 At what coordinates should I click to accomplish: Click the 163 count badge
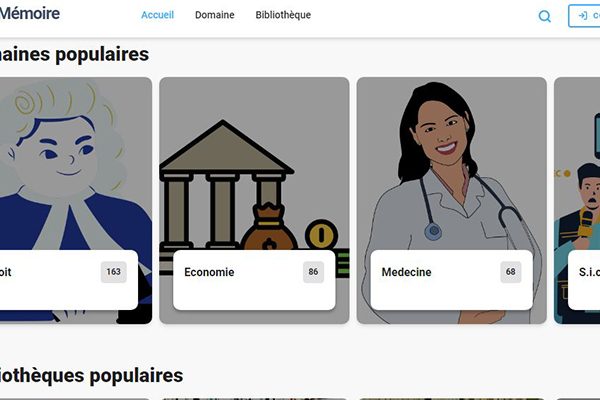coord(114,272)
